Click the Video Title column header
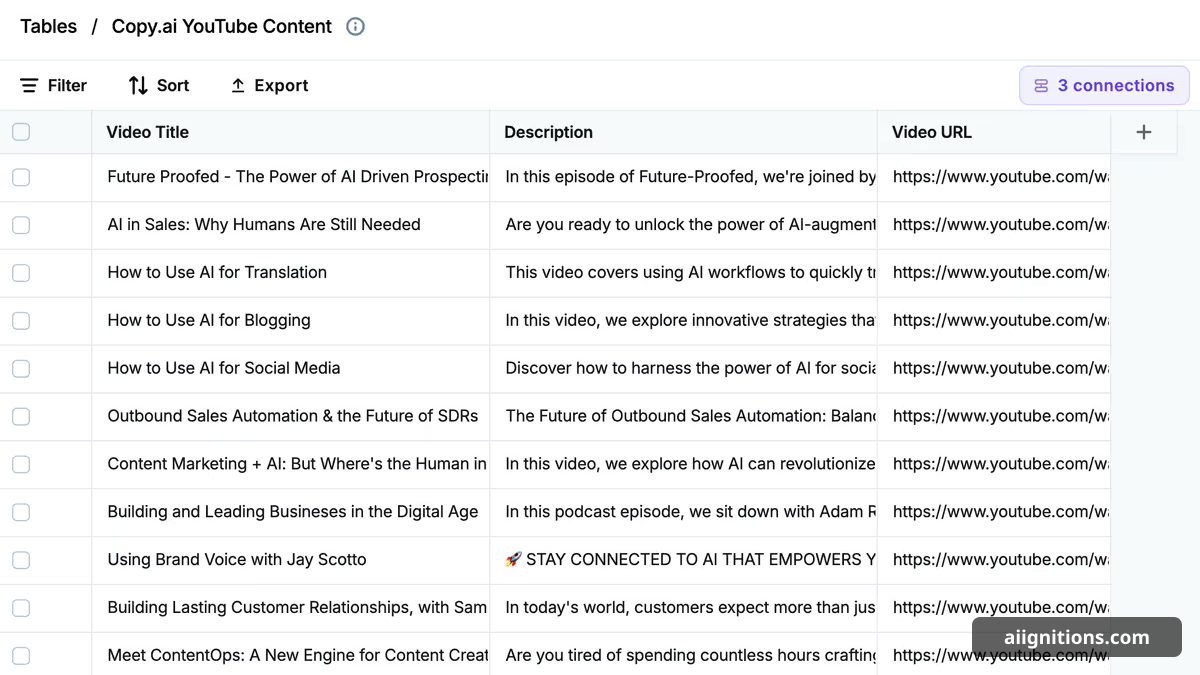This screenshot has width=1200, height=675. point(291,132)
